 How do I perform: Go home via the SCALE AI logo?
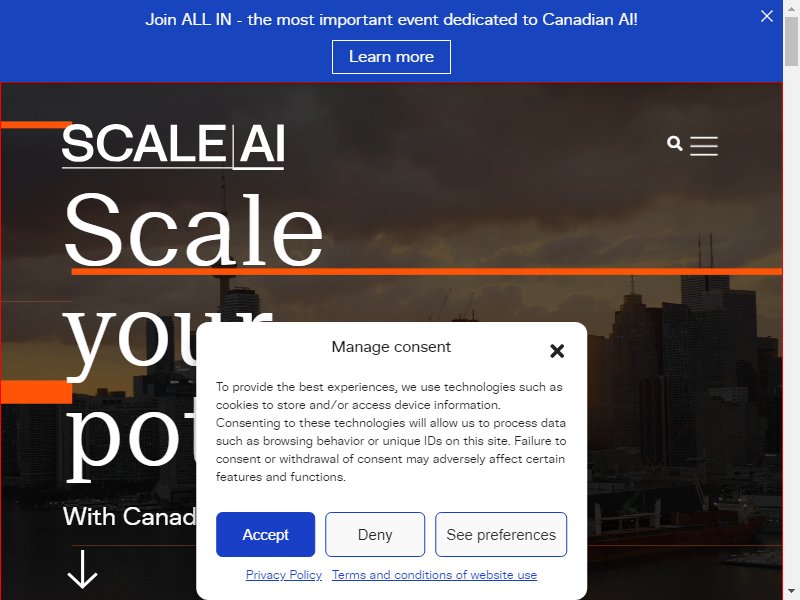173,146
